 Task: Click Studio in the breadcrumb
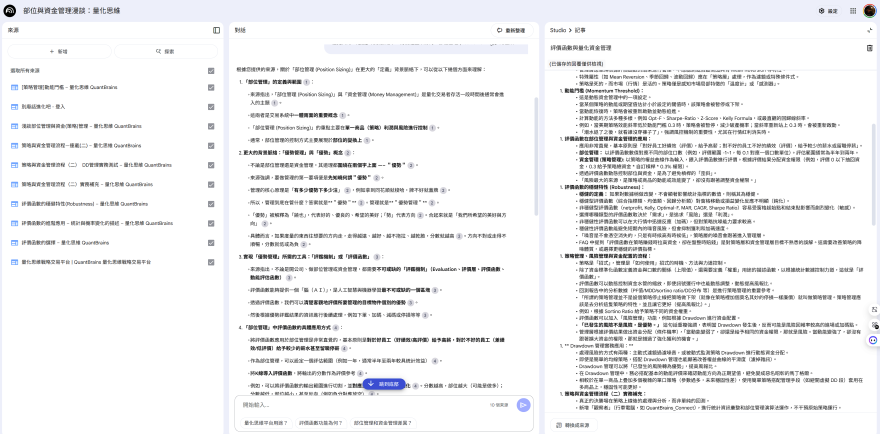[559, 31]
